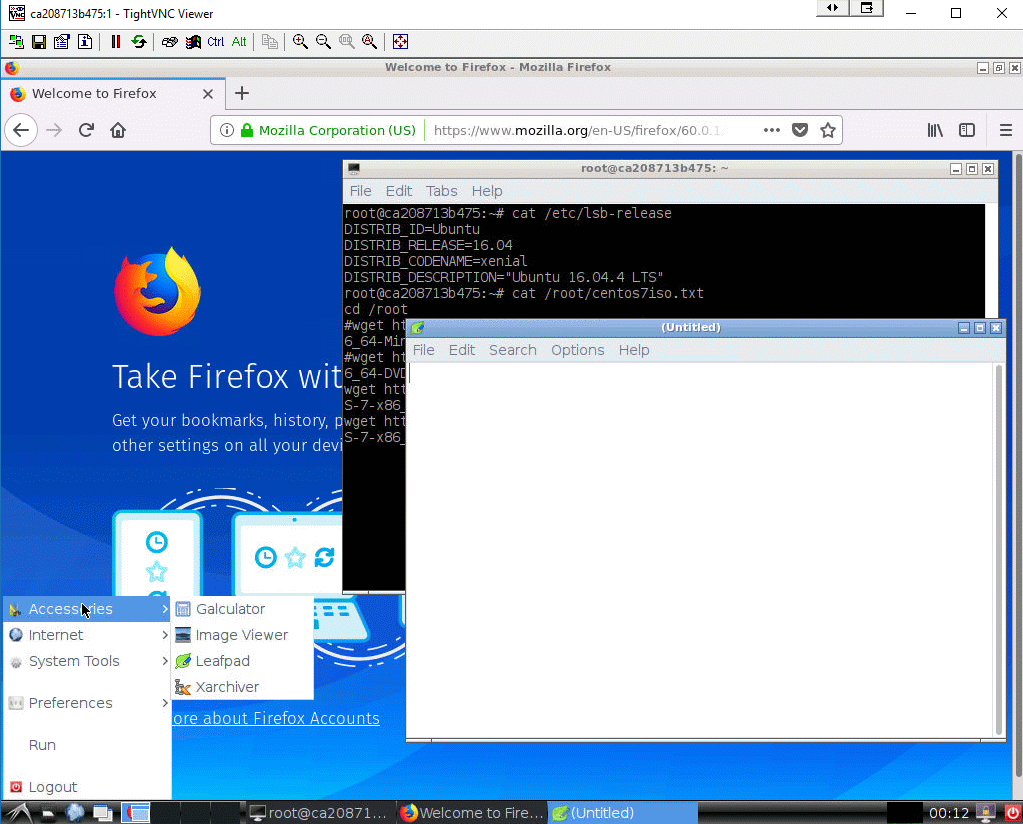Open terminal Help menu

click(x=487, y=191)
